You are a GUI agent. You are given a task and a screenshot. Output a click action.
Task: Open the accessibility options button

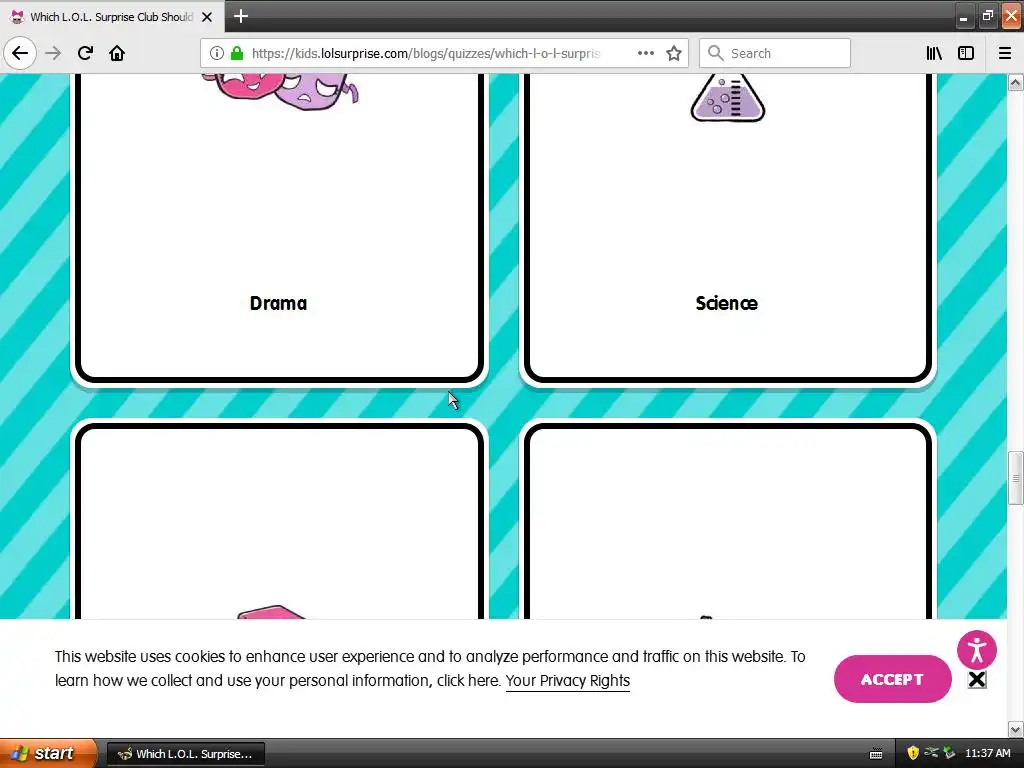click(x=976, y=650)
